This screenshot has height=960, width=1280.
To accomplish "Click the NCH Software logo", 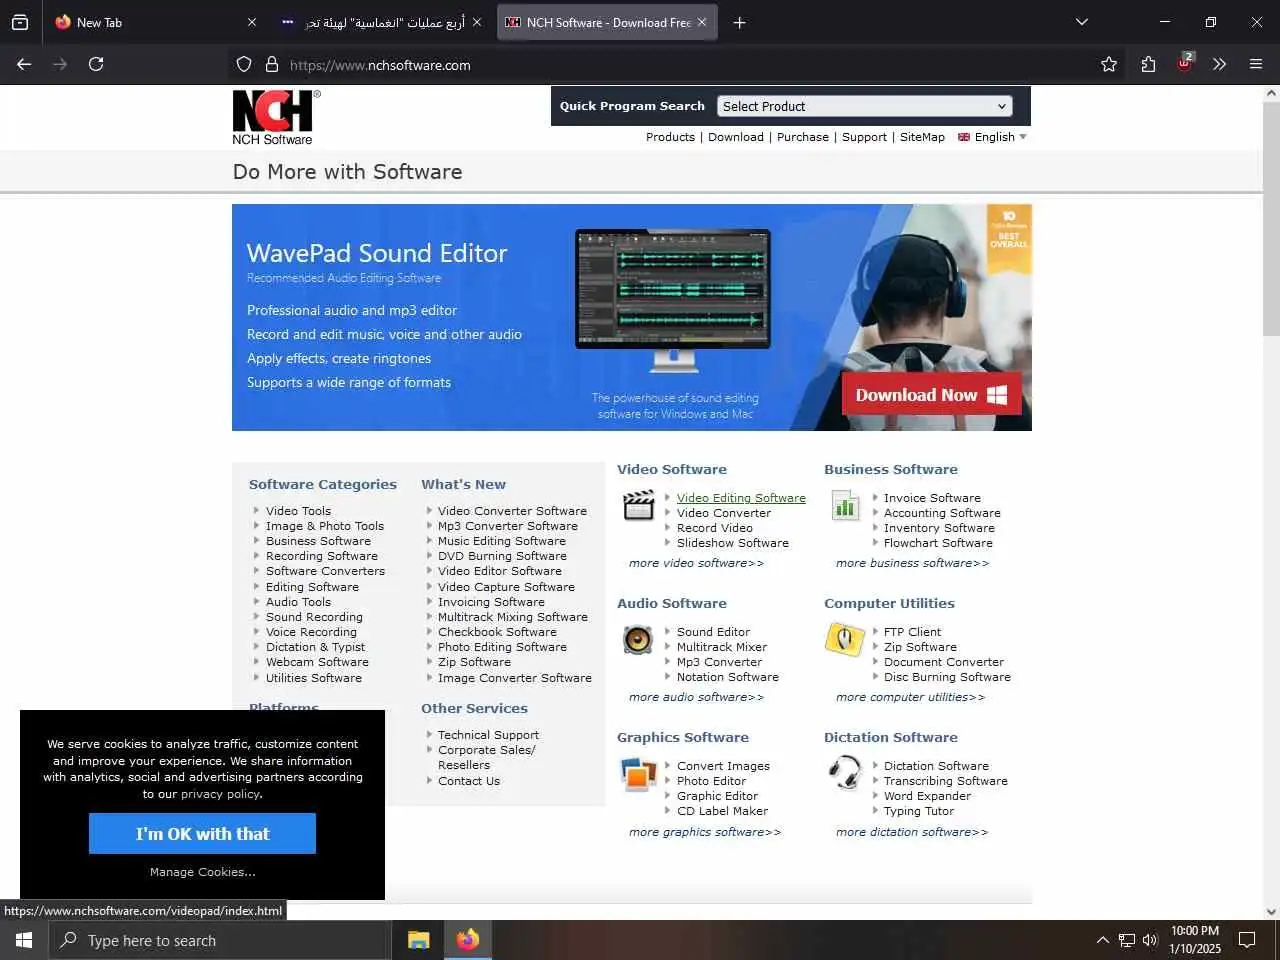I will (x=276, y=117).
